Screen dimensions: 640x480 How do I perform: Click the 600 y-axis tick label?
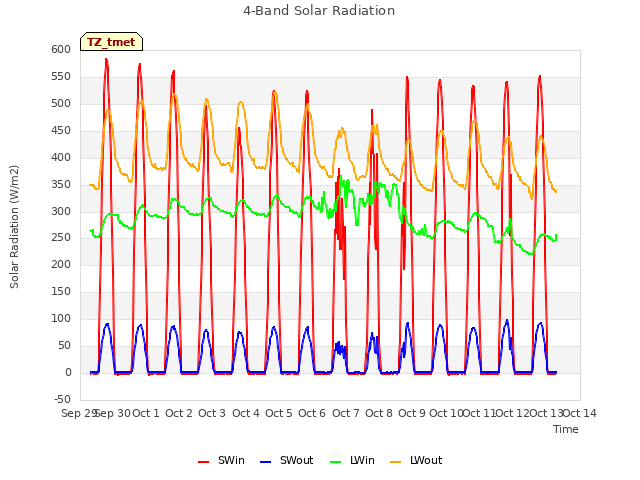(x=61, y=49)
